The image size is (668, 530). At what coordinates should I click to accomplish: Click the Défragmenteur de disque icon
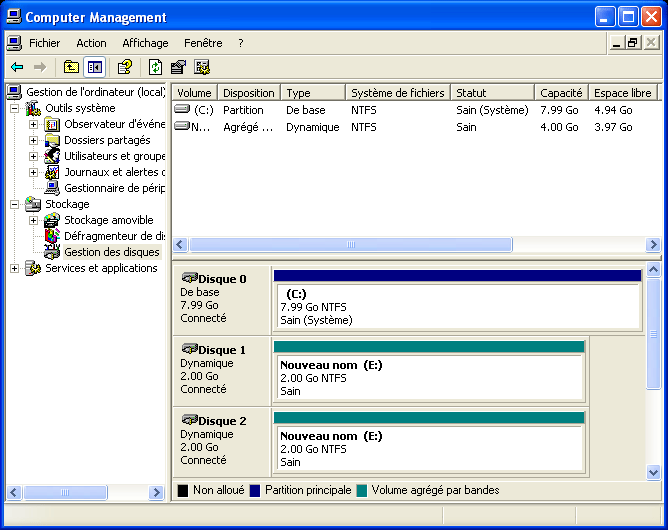coord(52,236)
